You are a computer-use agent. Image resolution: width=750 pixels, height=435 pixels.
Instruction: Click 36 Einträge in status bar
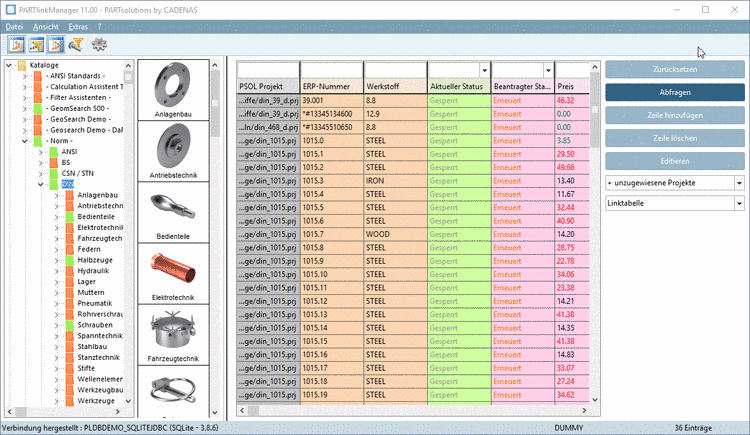point(693,428)
